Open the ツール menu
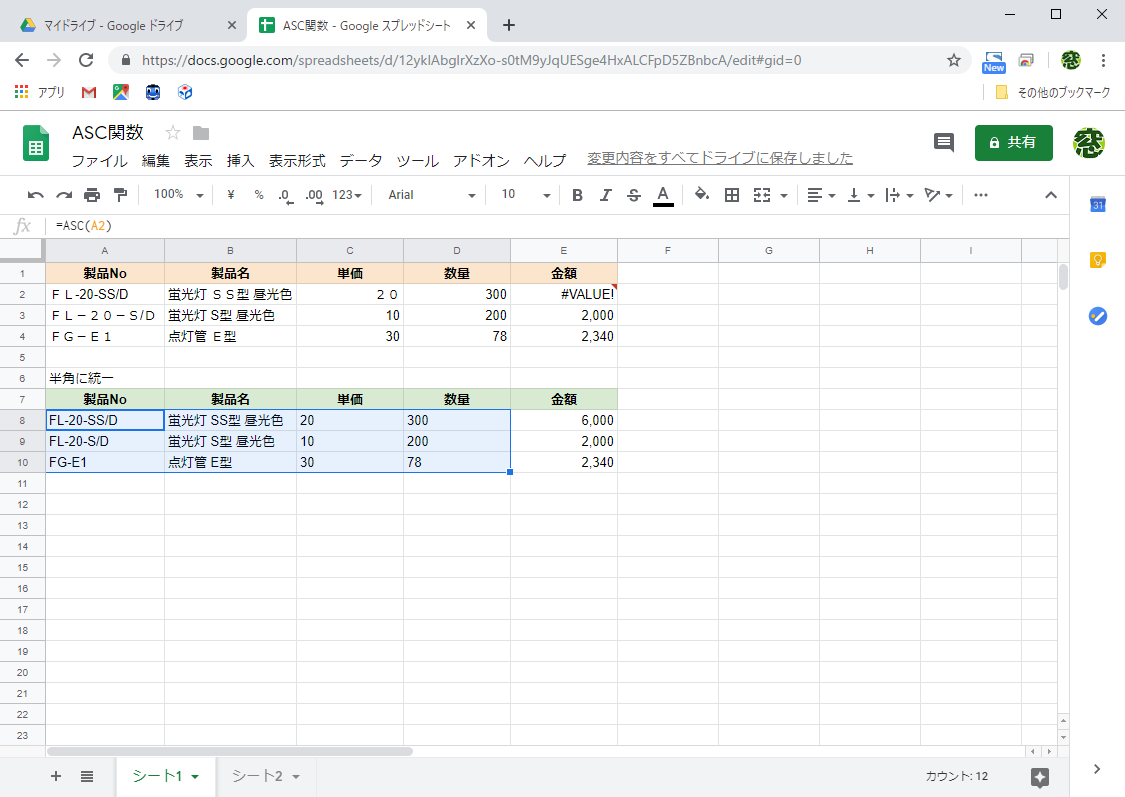Screen dimensions: 1125x797 click(x=418, y=161)
